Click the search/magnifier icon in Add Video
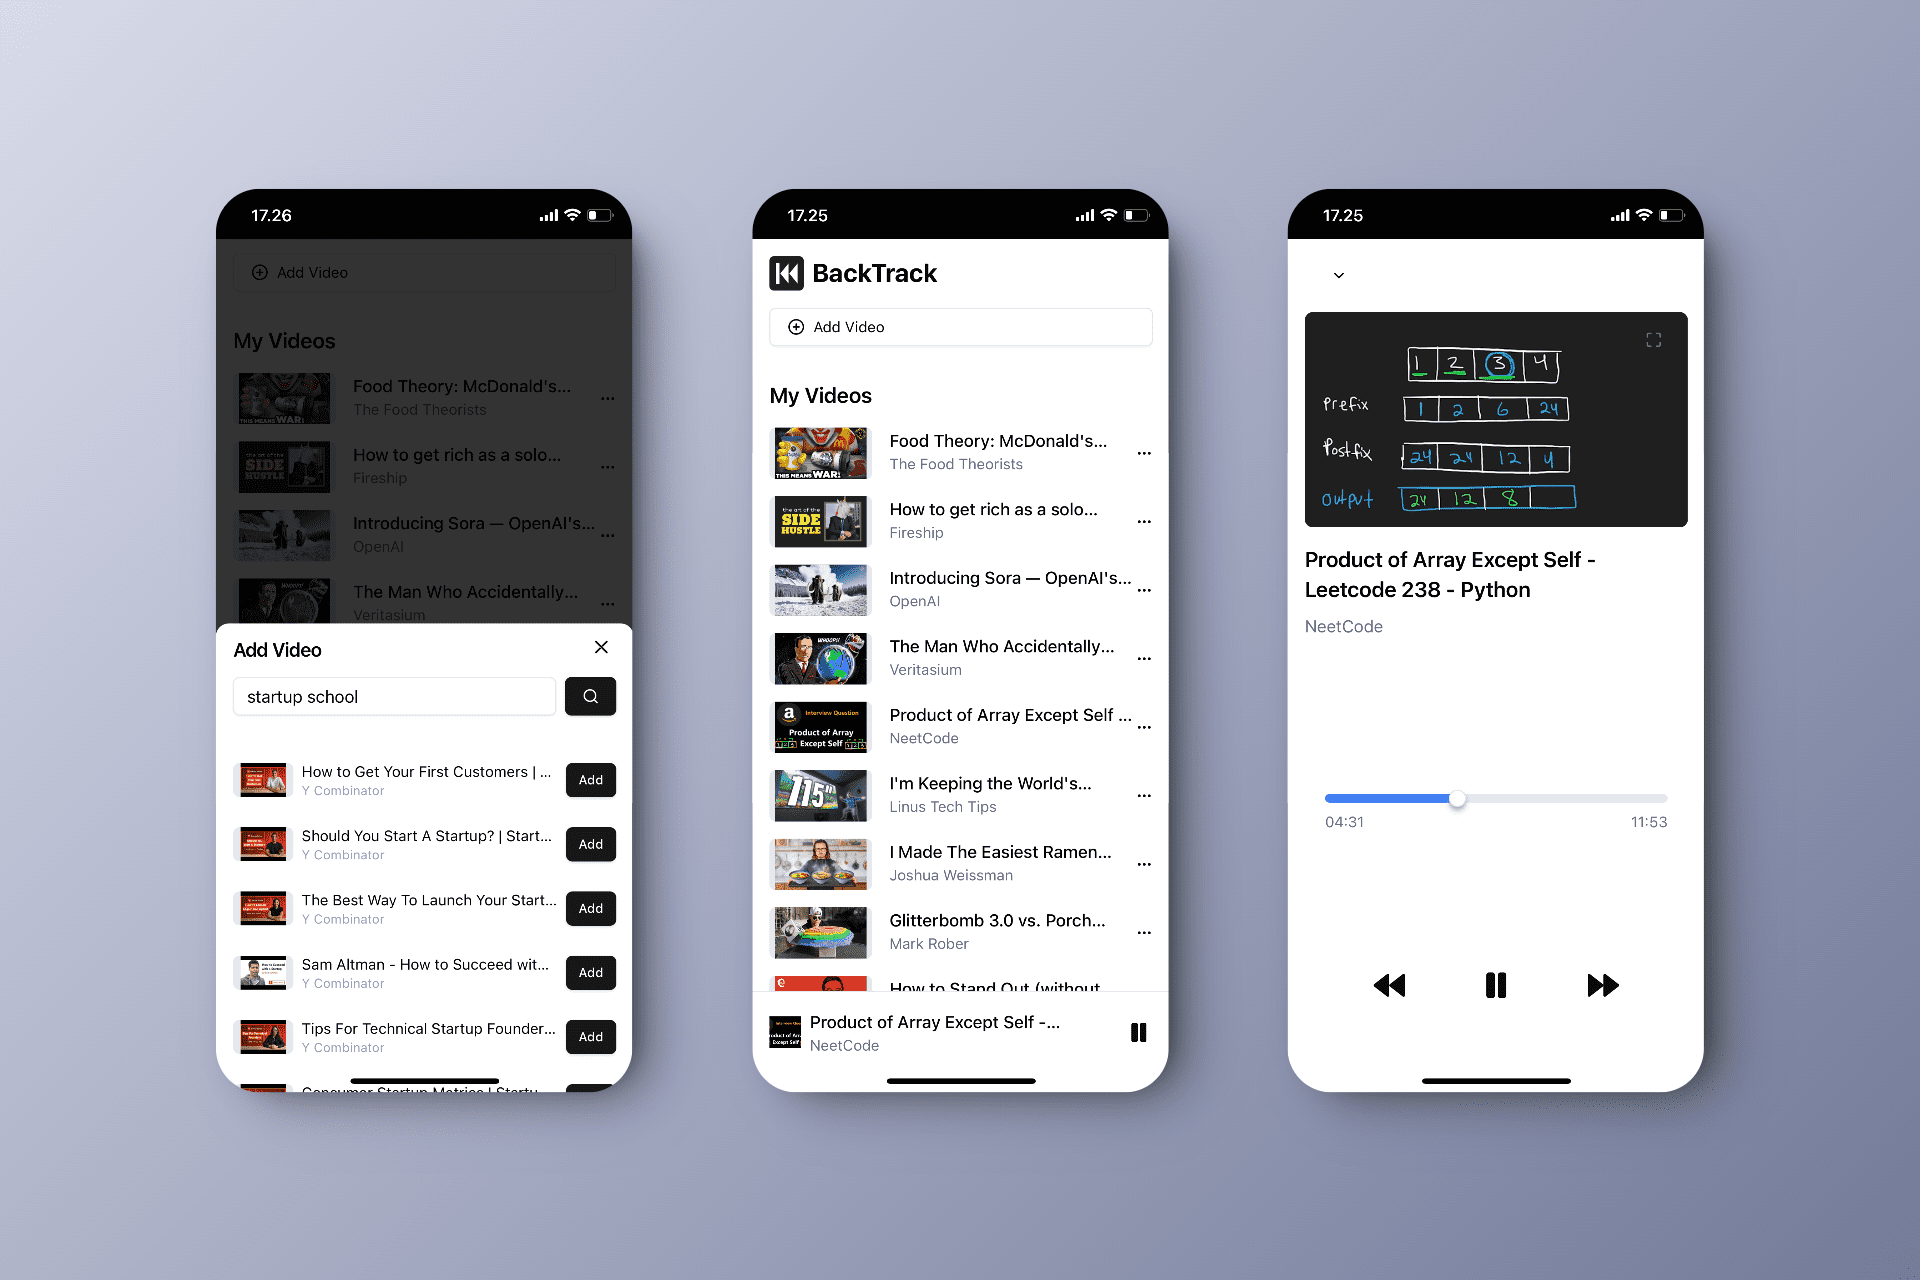This screenshot has height=1280, width=1920. [x=590, y=696]
